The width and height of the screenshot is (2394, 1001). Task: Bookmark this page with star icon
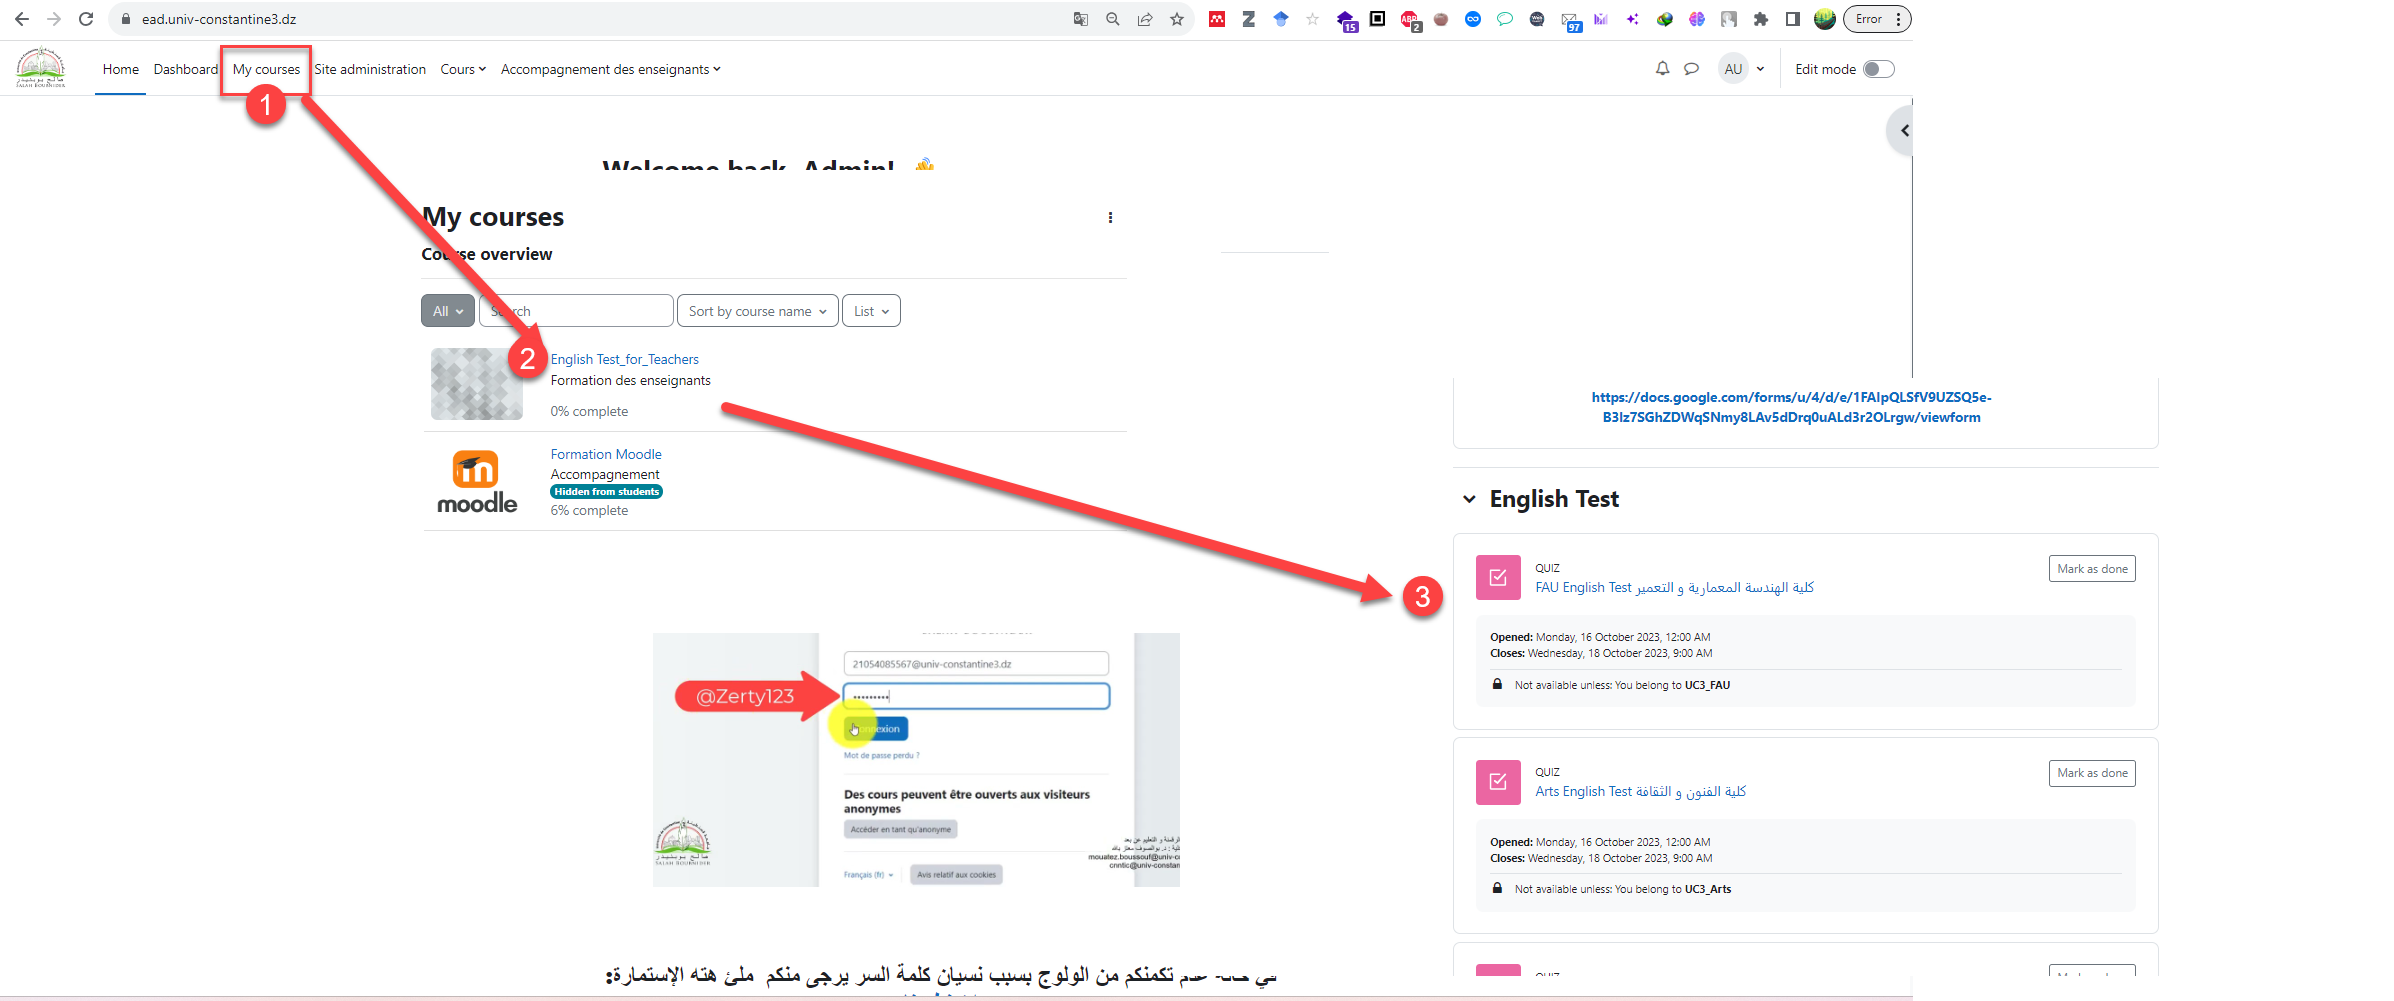click(1177, 19)
